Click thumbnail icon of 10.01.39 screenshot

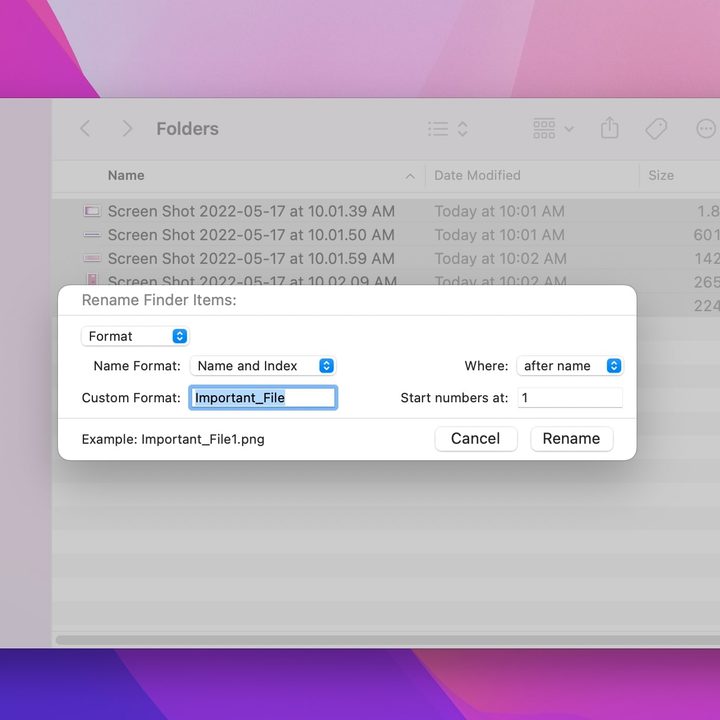click(92, 211)
